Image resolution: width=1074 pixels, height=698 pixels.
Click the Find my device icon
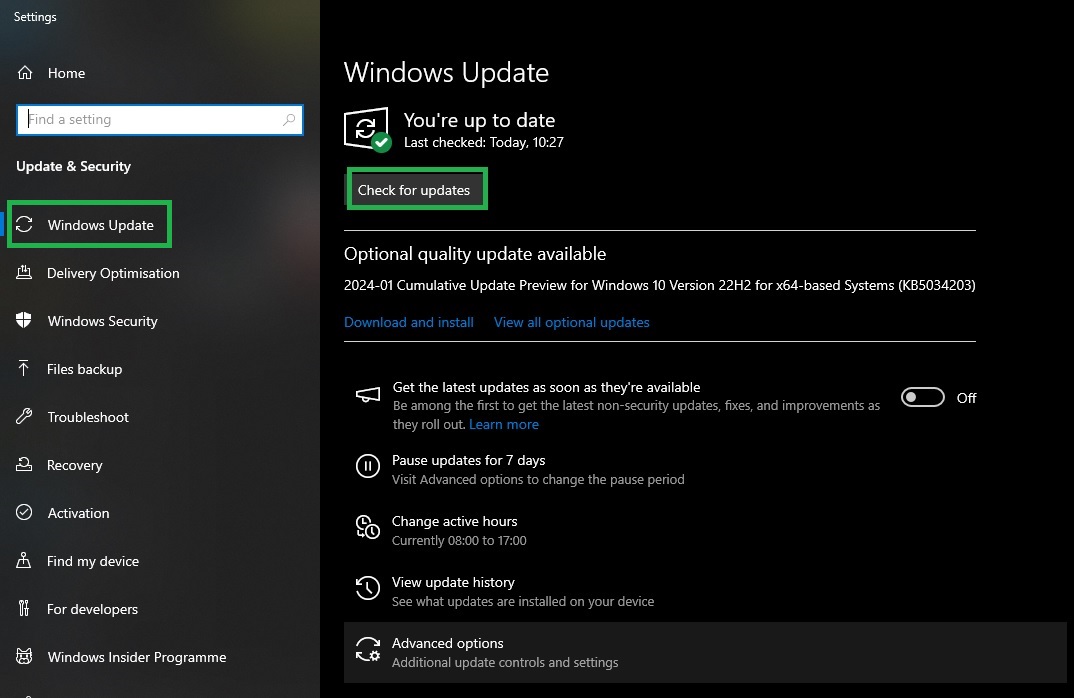[x=24, y=560]
